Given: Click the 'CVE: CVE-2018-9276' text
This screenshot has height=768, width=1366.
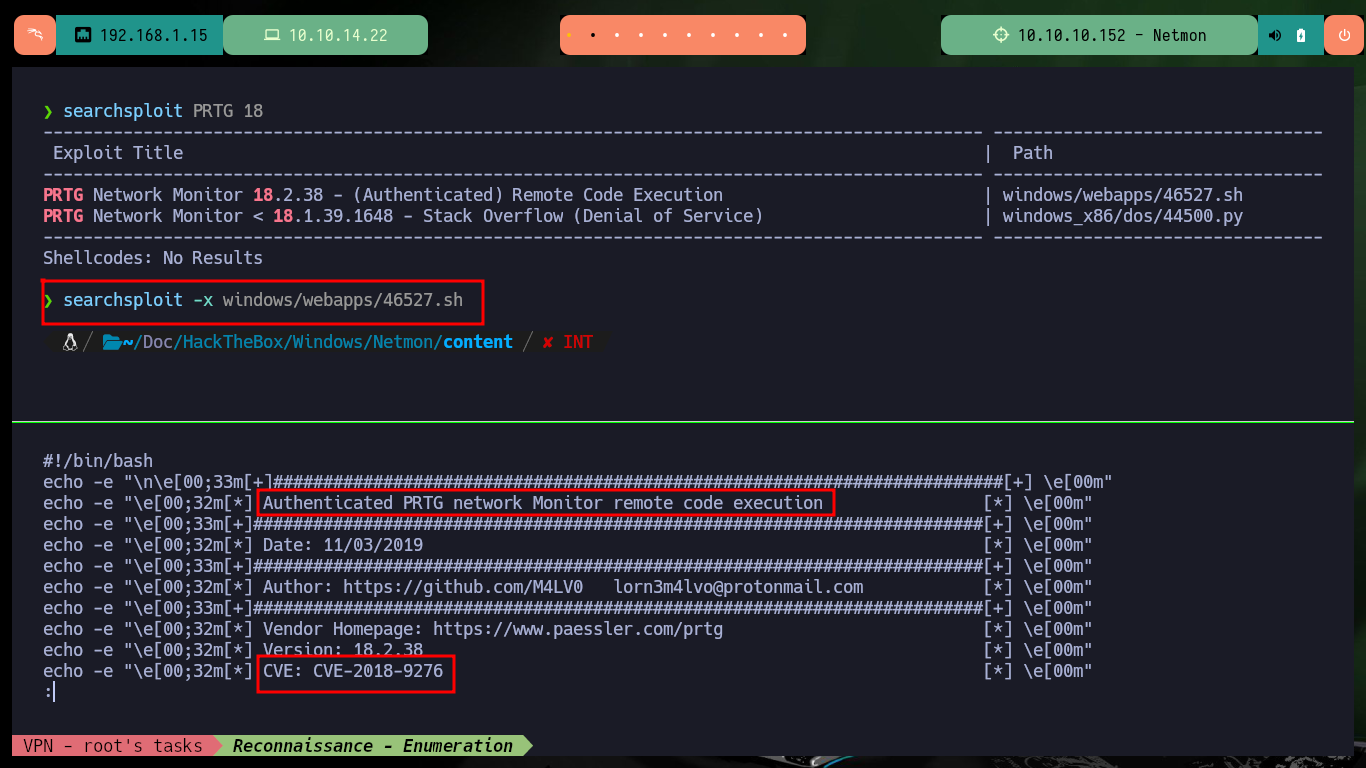Looking at the screenshot, I should point(353,671).
